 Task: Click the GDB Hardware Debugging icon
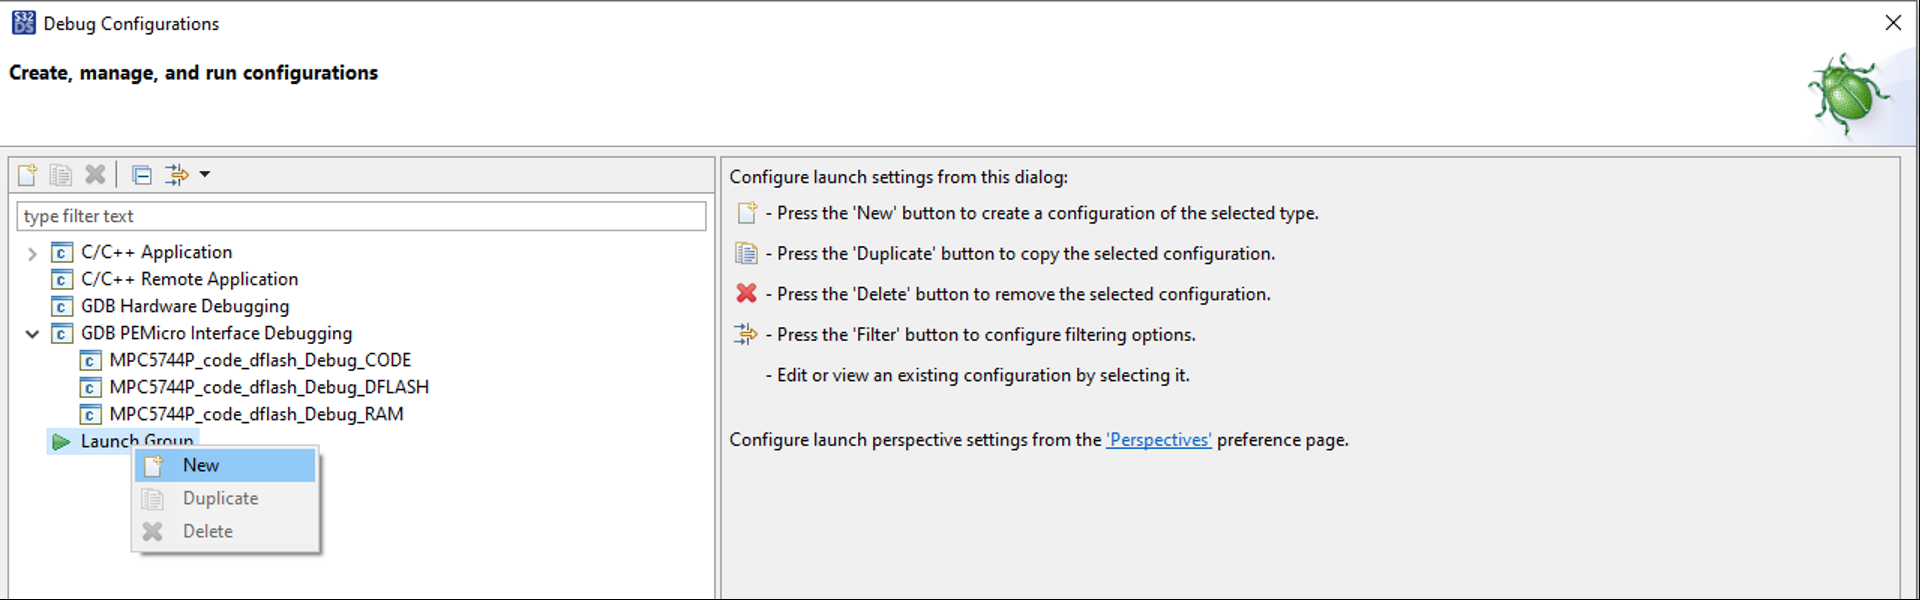click(x=62, y=306)
